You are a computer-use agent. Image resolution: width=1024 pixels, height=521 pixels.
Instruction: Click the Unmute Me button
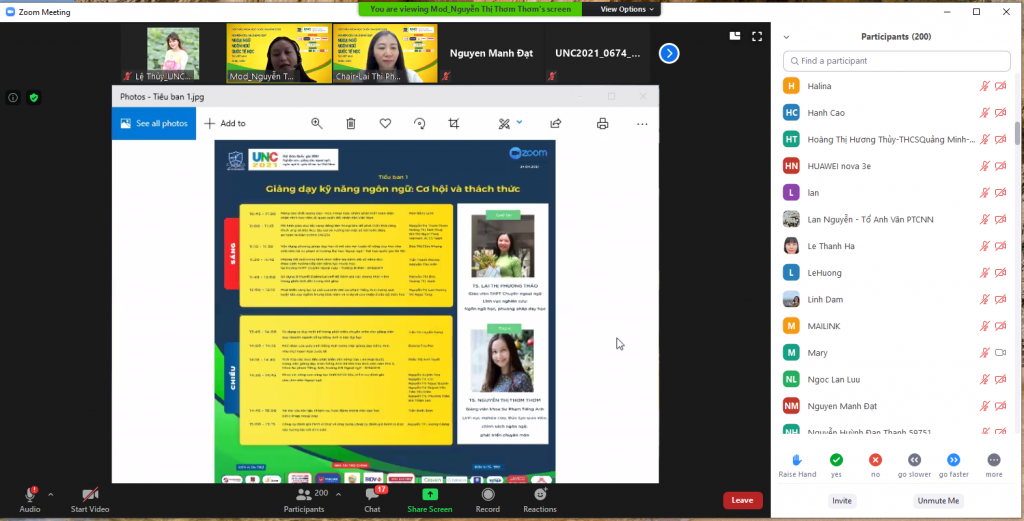(x=938, y=501)
